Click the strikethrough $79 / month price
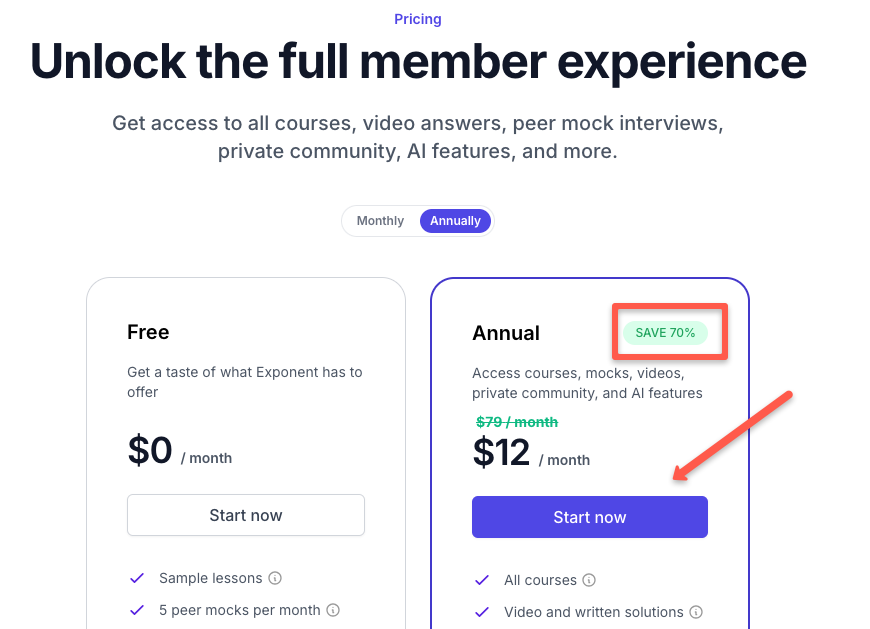The width and height of the screenshot is (870, 629). coord(517,422)
